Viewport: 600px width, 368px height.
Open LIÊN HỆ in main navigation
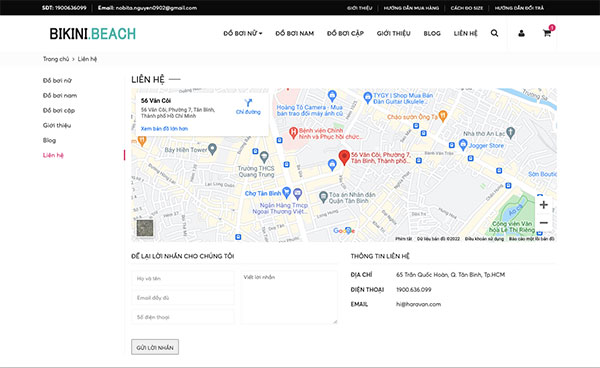(x=466, y=34)
